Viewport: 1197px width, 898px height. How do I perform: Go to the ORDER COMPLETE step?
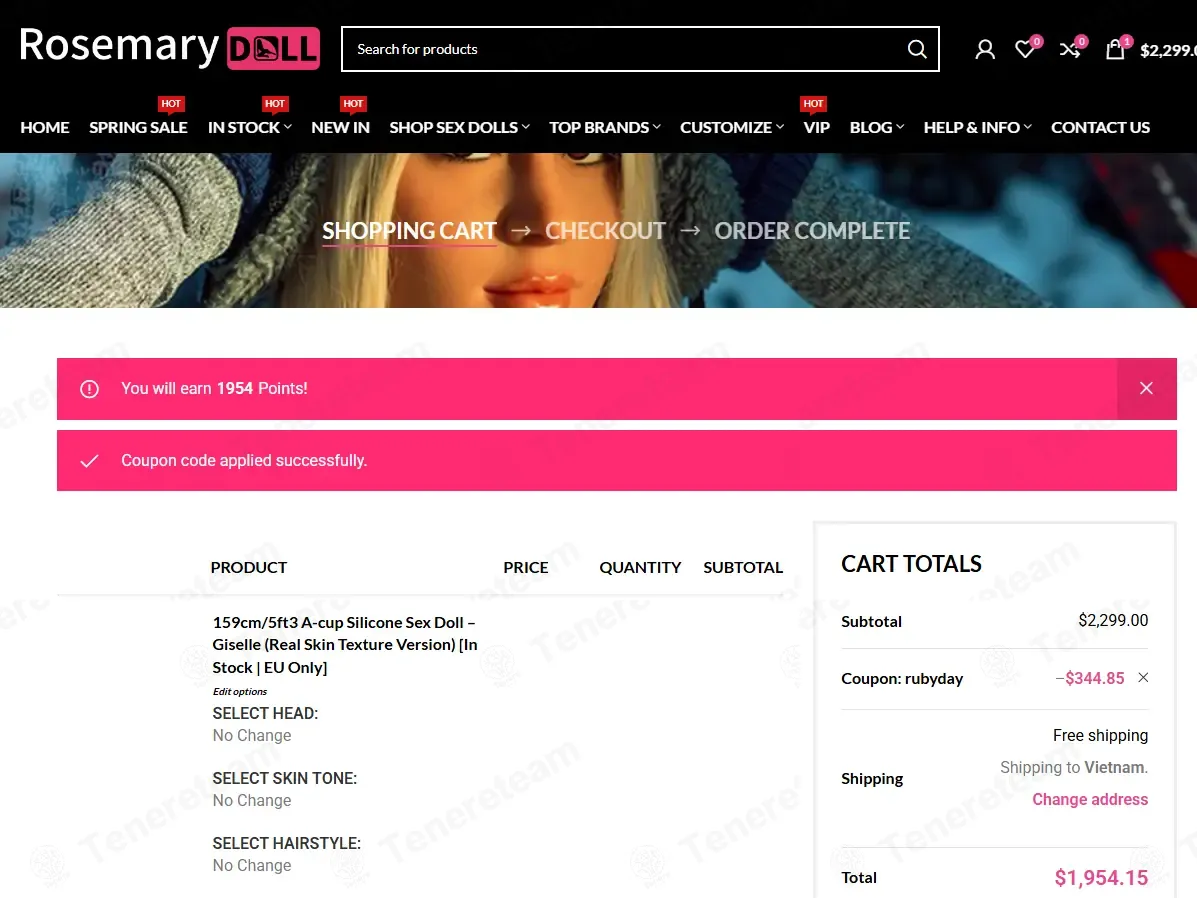pos(812,231)
